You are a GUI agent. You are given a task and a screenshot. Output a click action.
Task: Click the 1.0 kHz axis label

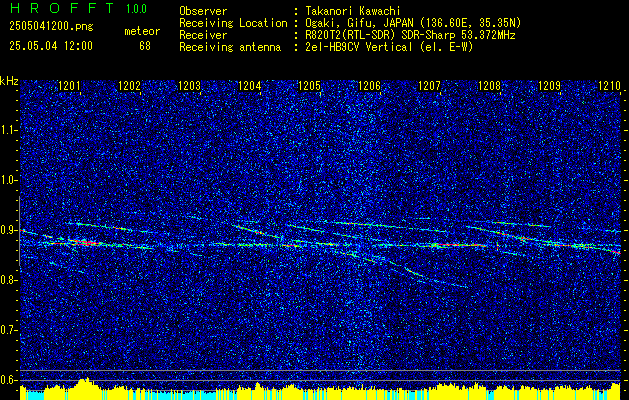(9, 180)
